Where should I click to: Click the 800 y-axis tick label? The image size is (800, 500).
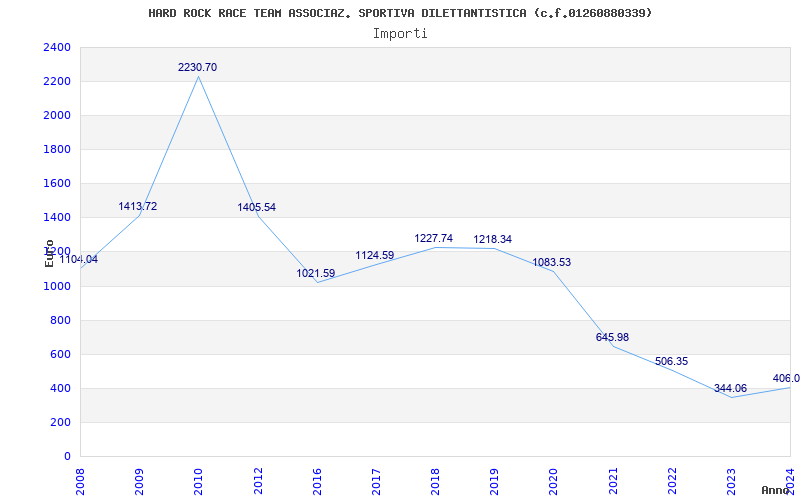61,320
